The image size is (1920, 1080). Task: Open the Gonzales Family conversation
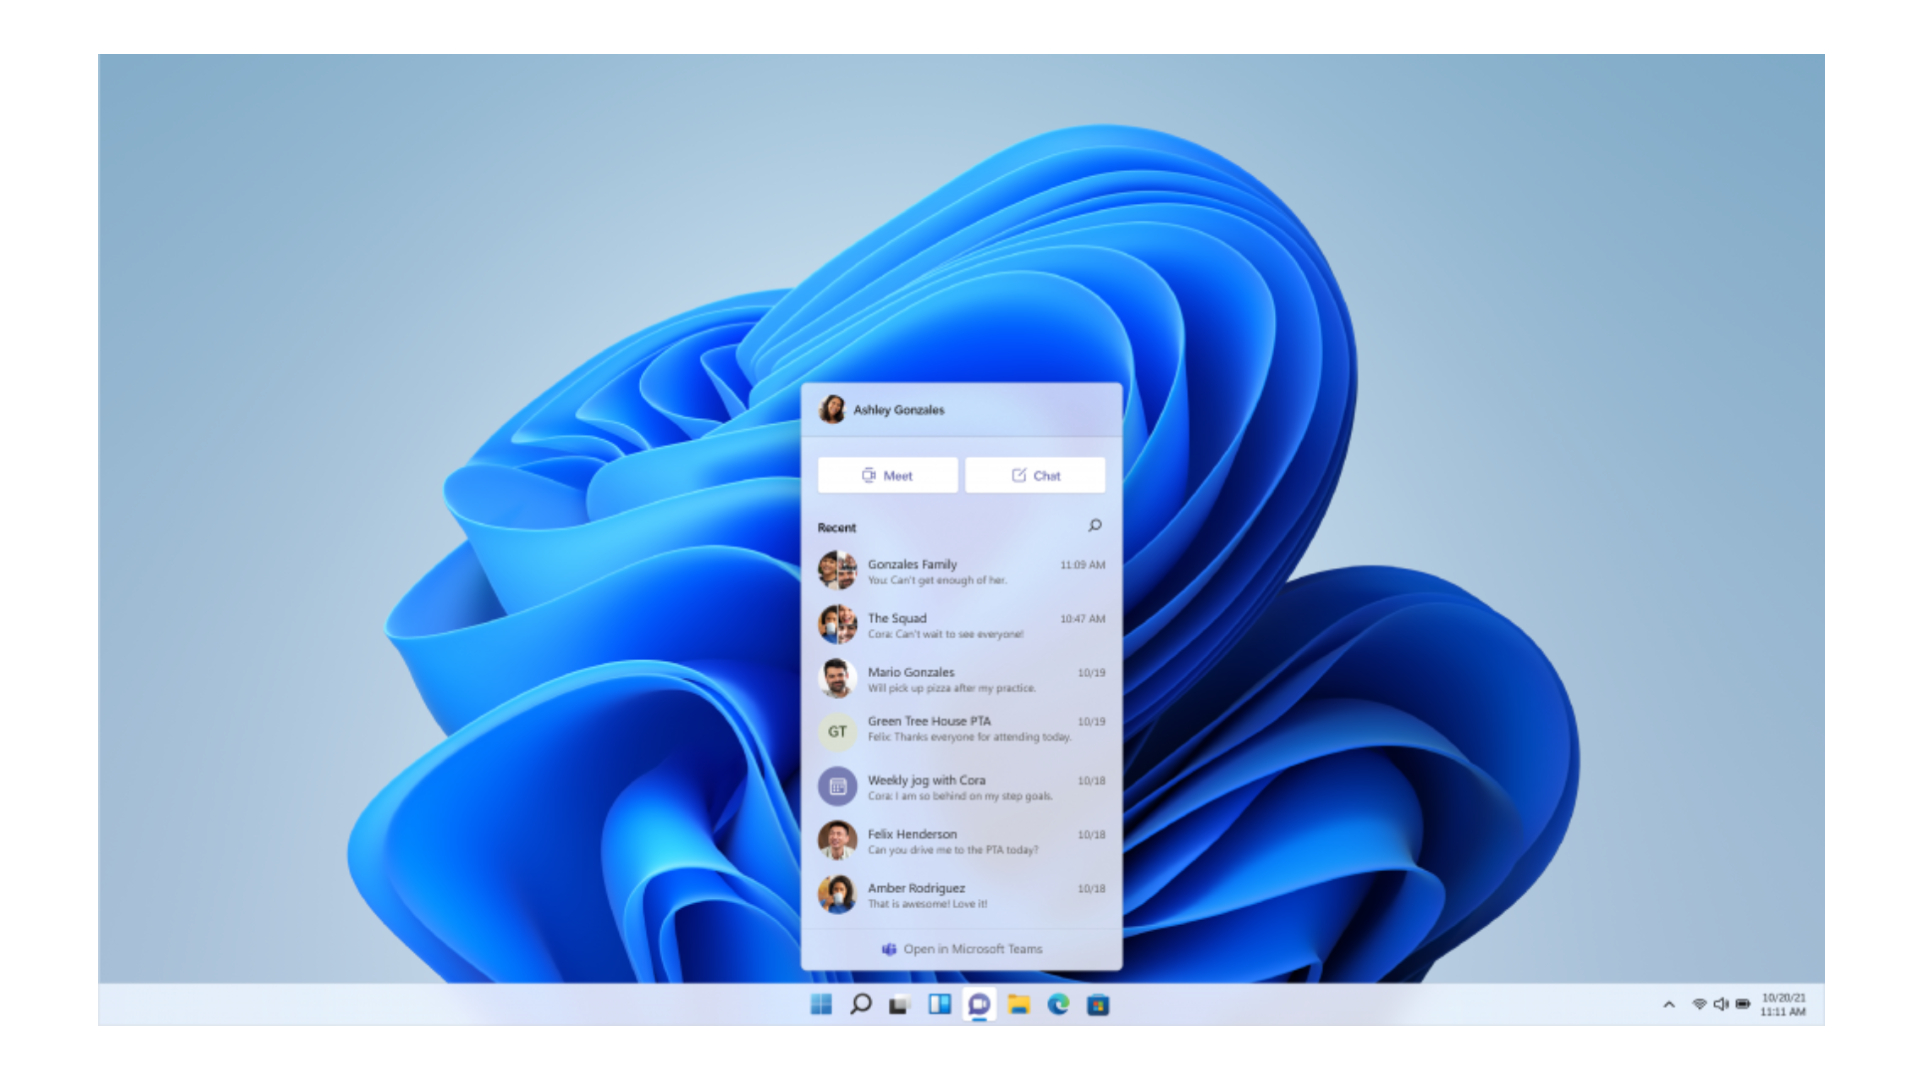(x=961, y=571)
